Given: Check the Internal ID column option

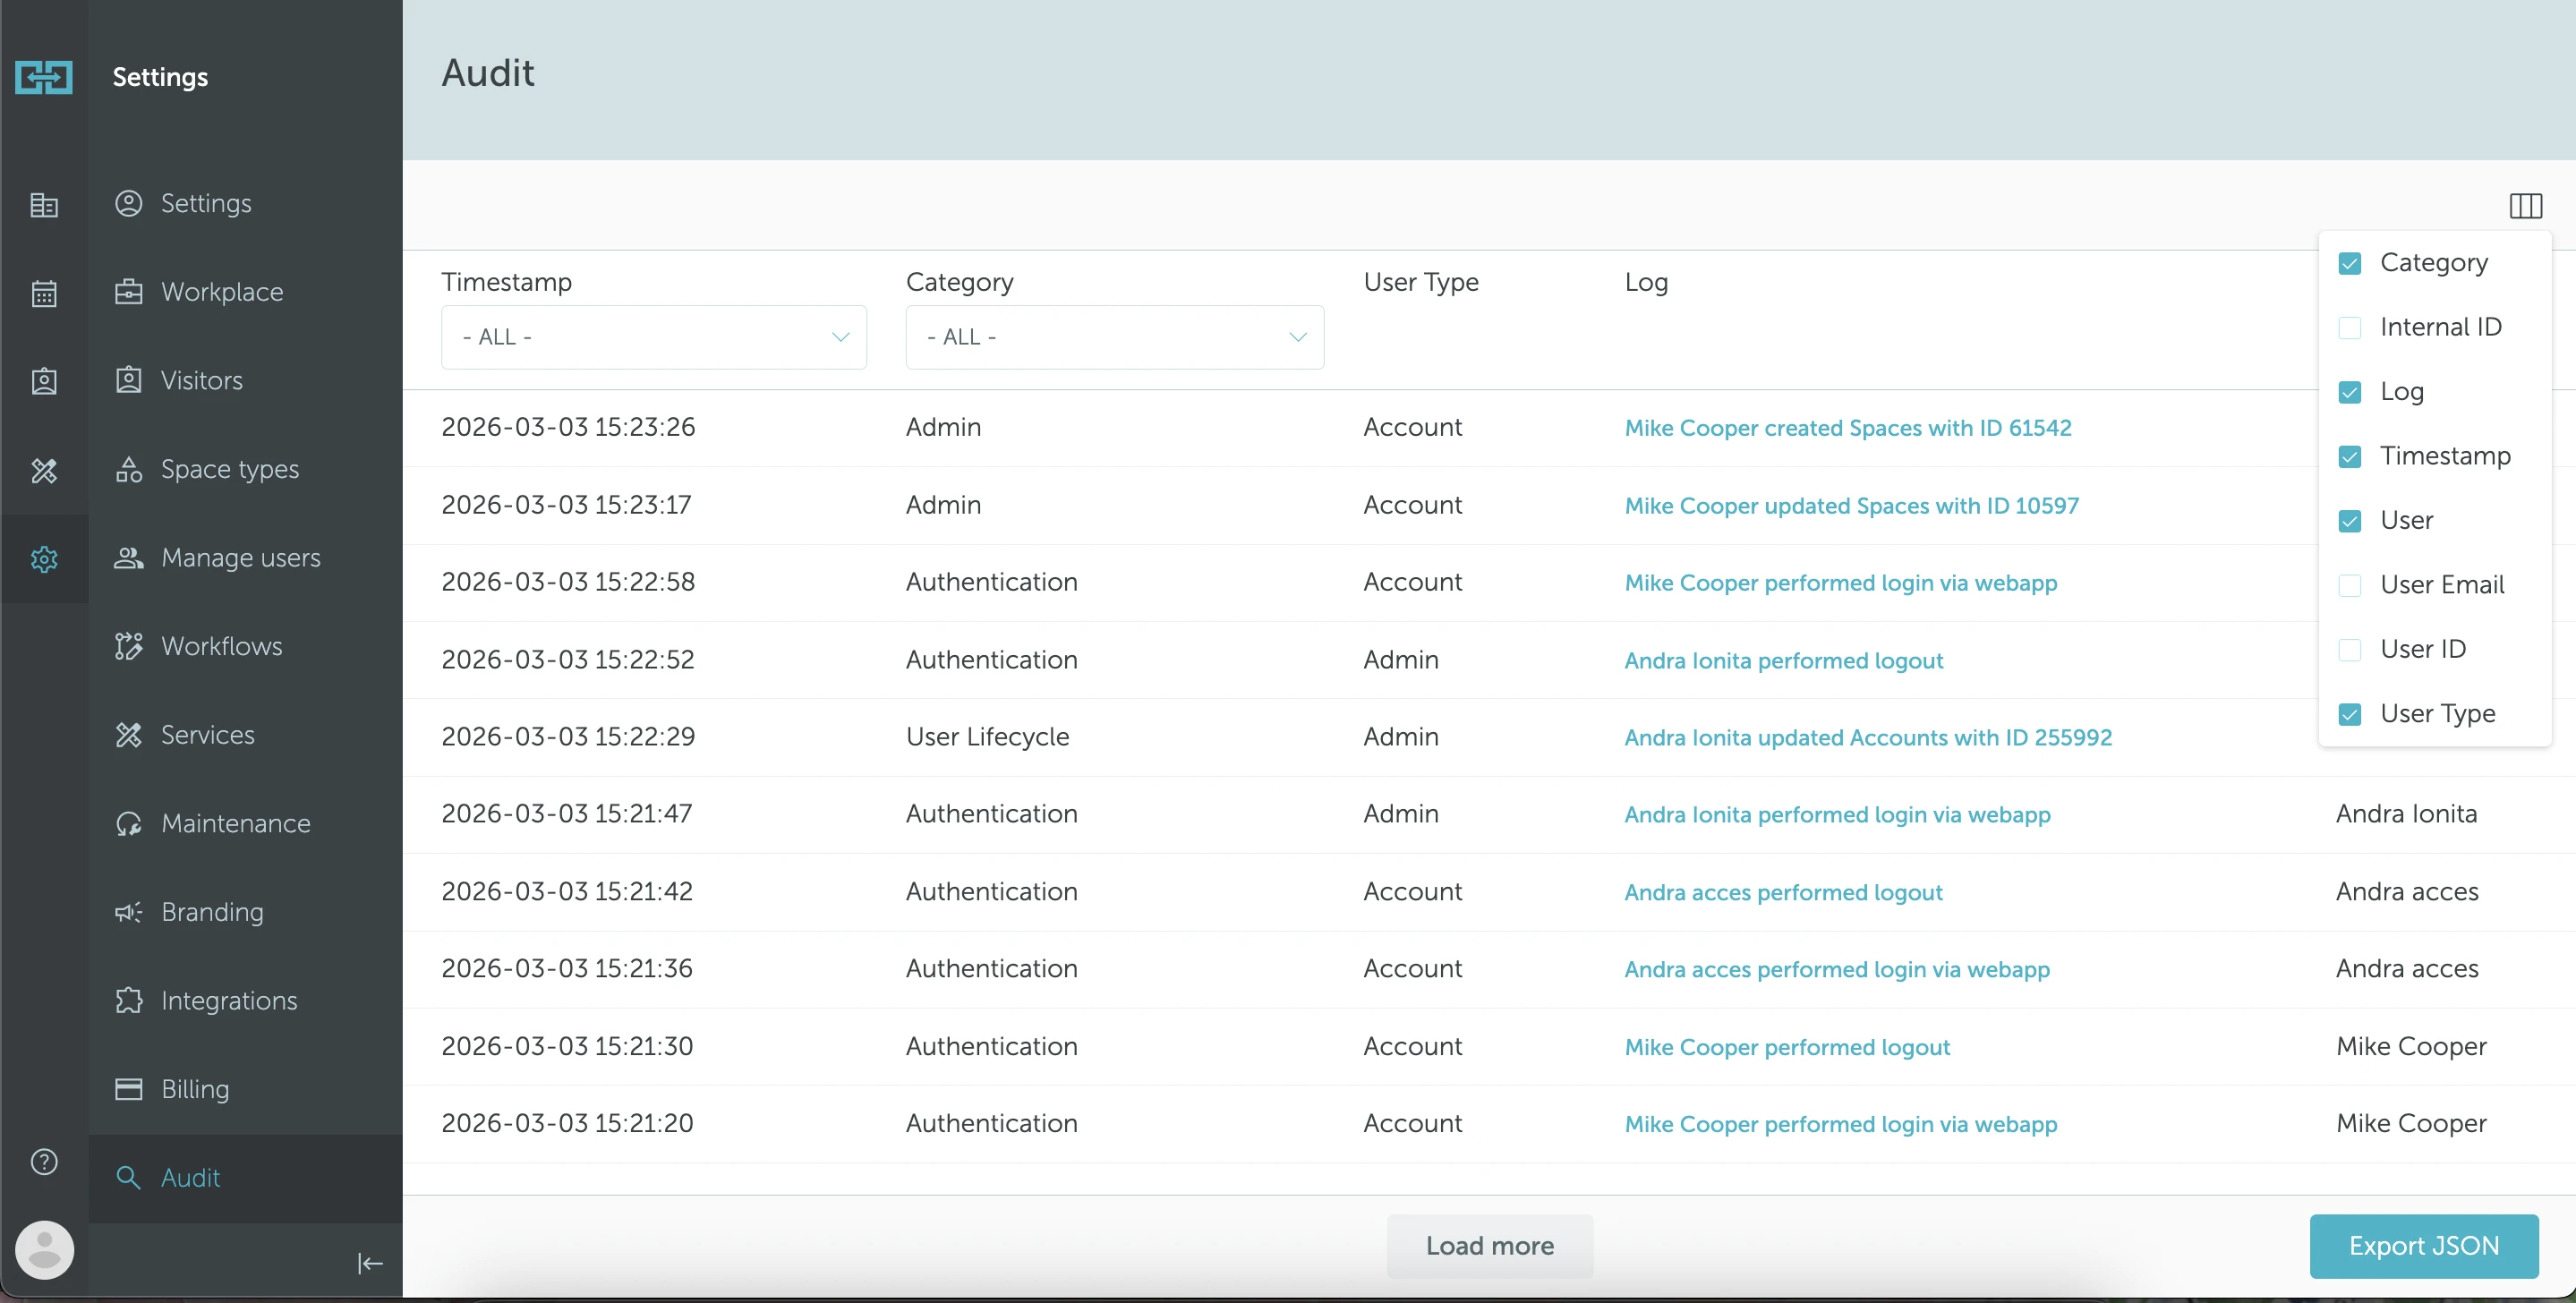Looking at the screenshot, I should pyautogui.click(x=2351, y=327).
